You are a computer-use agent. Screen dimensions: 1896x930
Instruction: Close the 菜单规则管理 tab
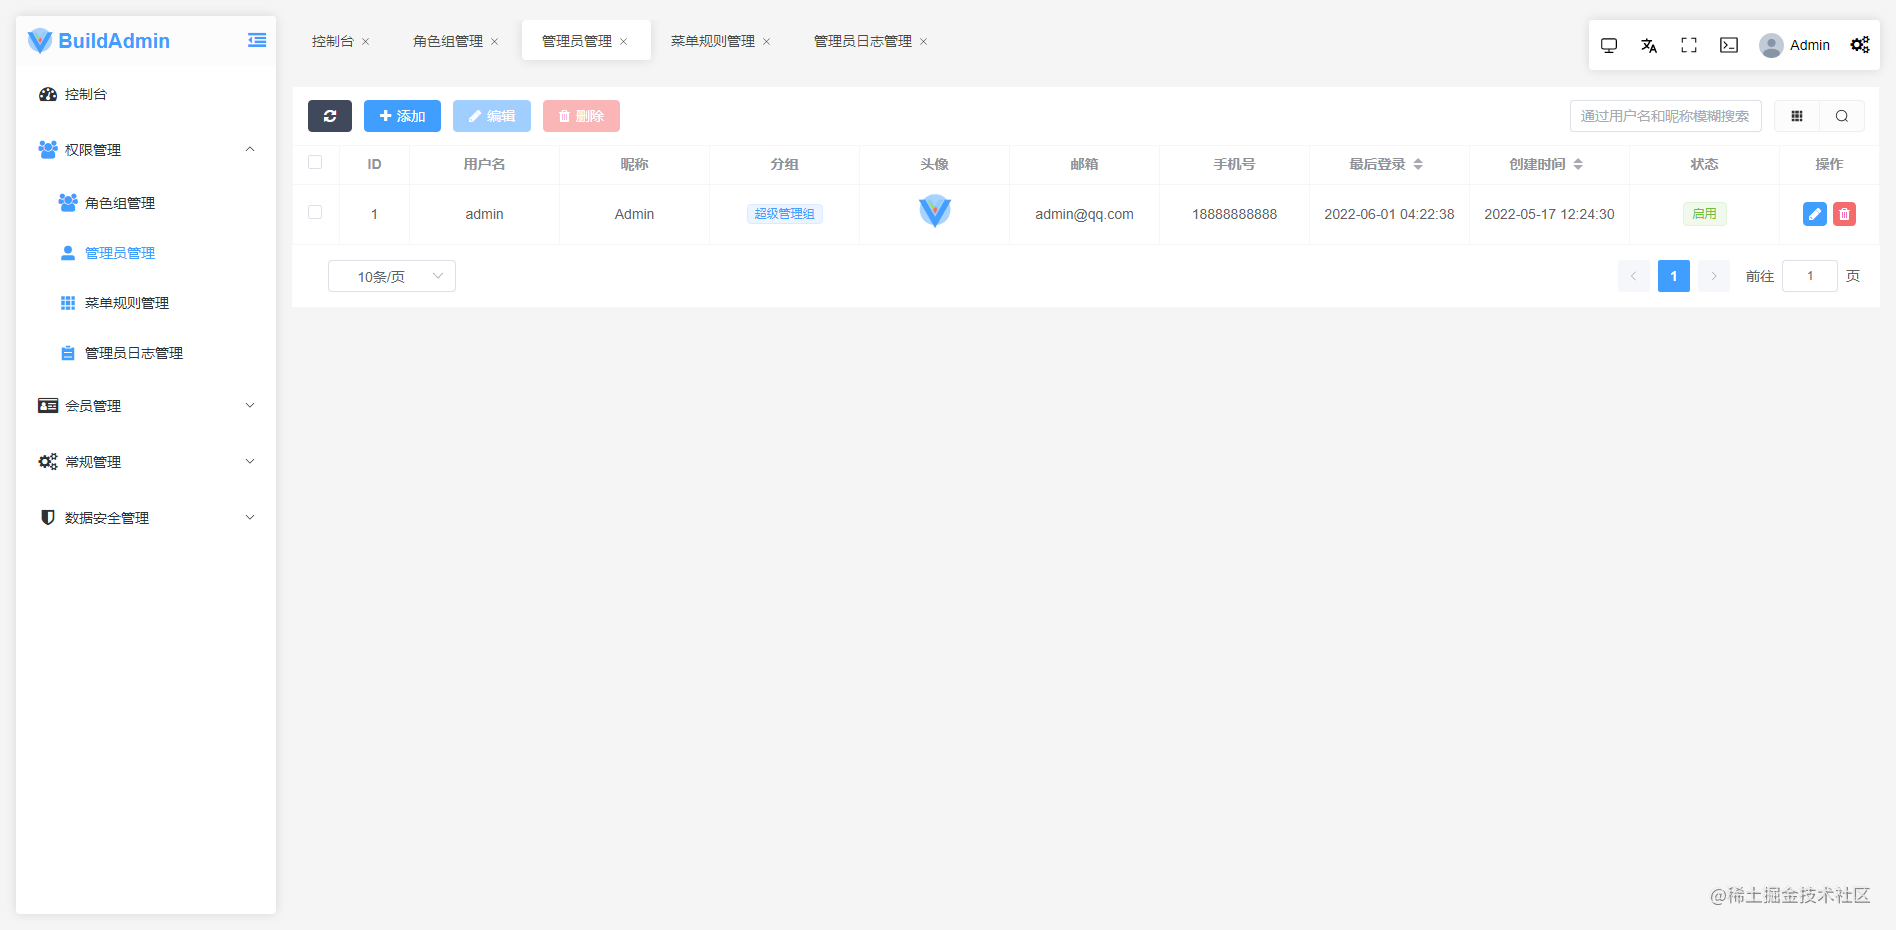tap(767, 42)
